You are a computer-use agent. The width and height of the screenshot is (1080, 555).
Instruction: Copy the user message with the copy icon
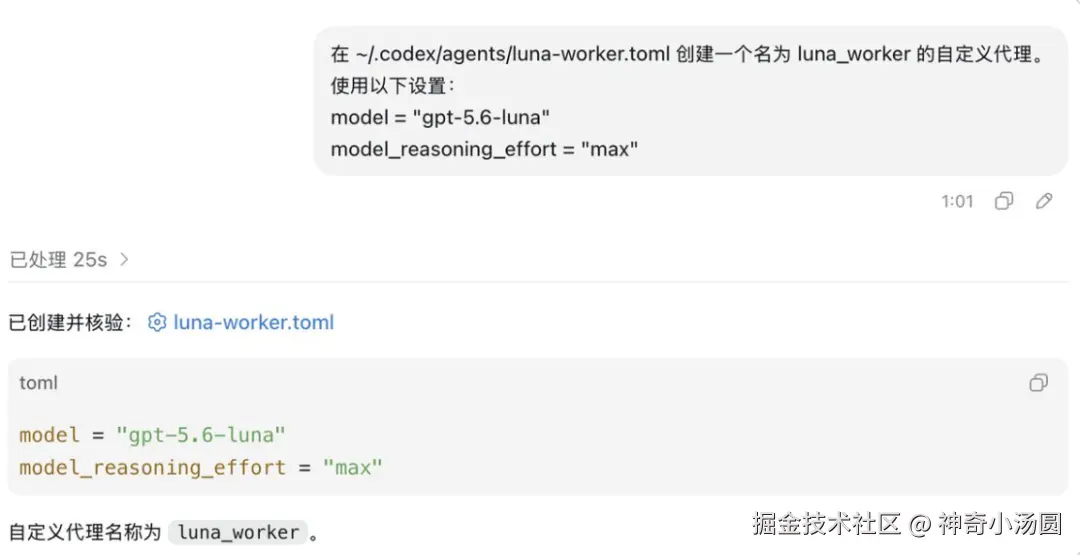(1004, 201)
